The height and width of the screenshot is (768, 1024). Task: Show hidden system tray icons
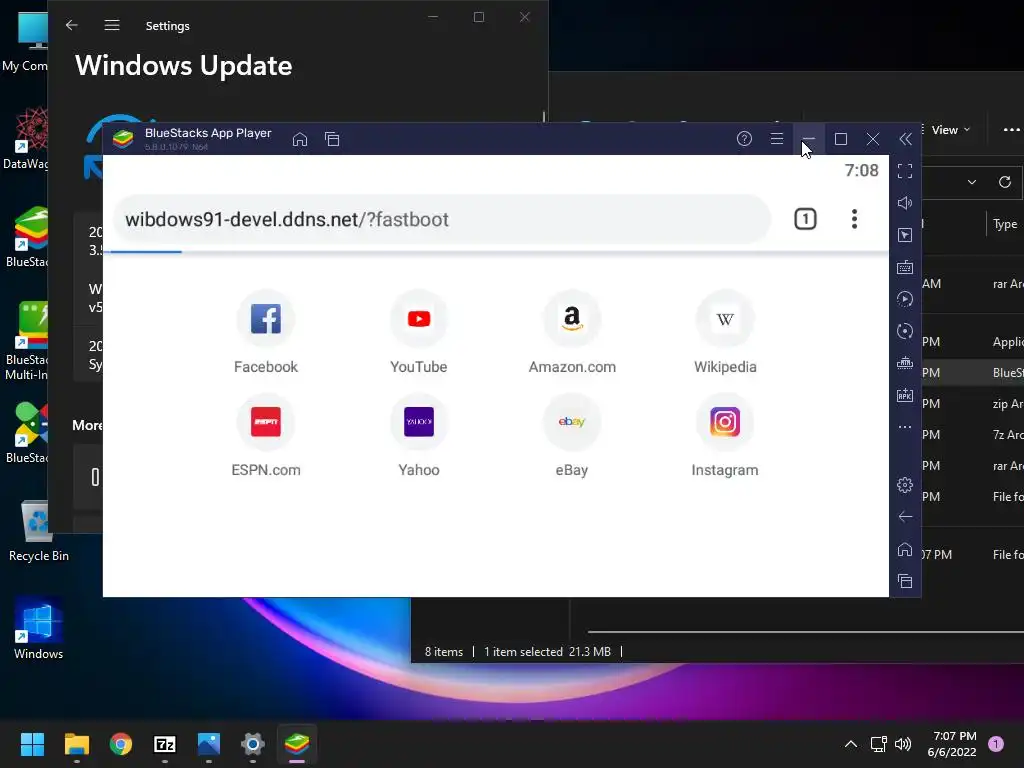pyautogui.click(x=851, y=744)
